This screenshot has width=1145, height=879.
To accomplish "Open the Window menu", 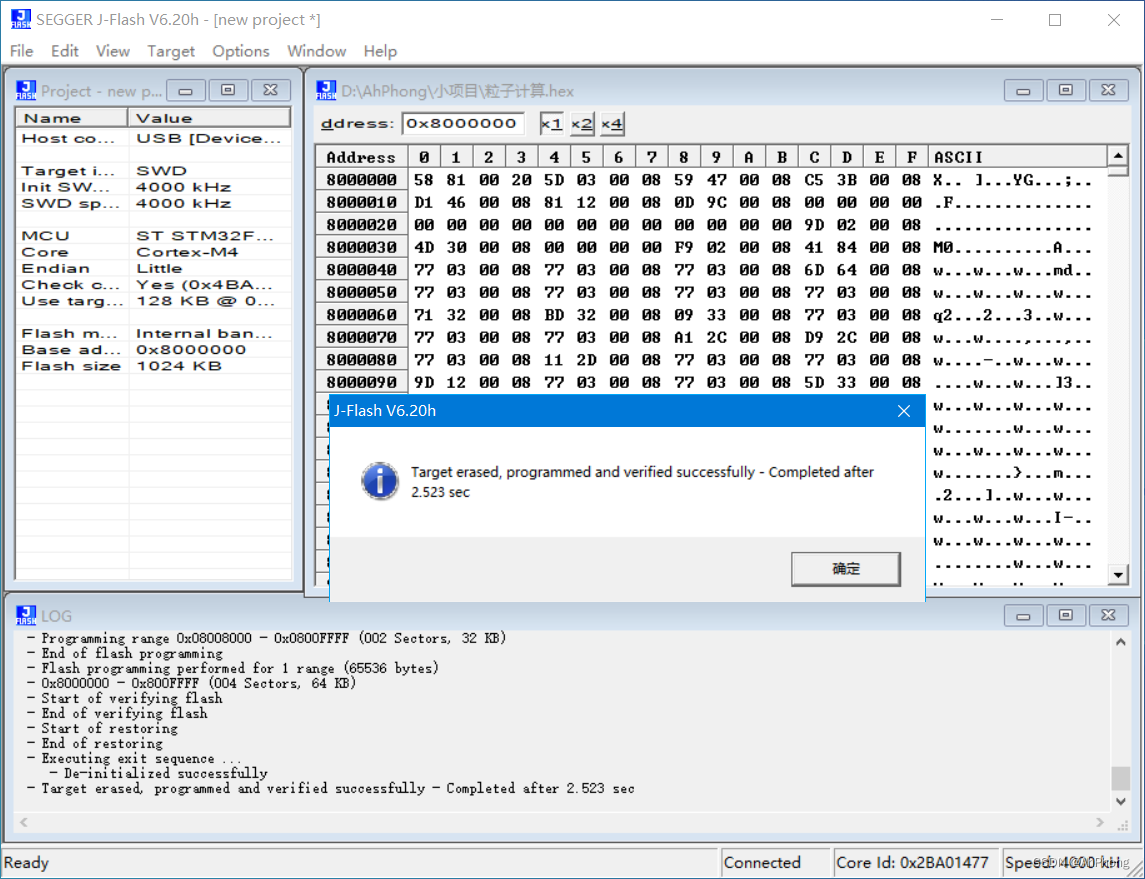I will tap(316, 51).
